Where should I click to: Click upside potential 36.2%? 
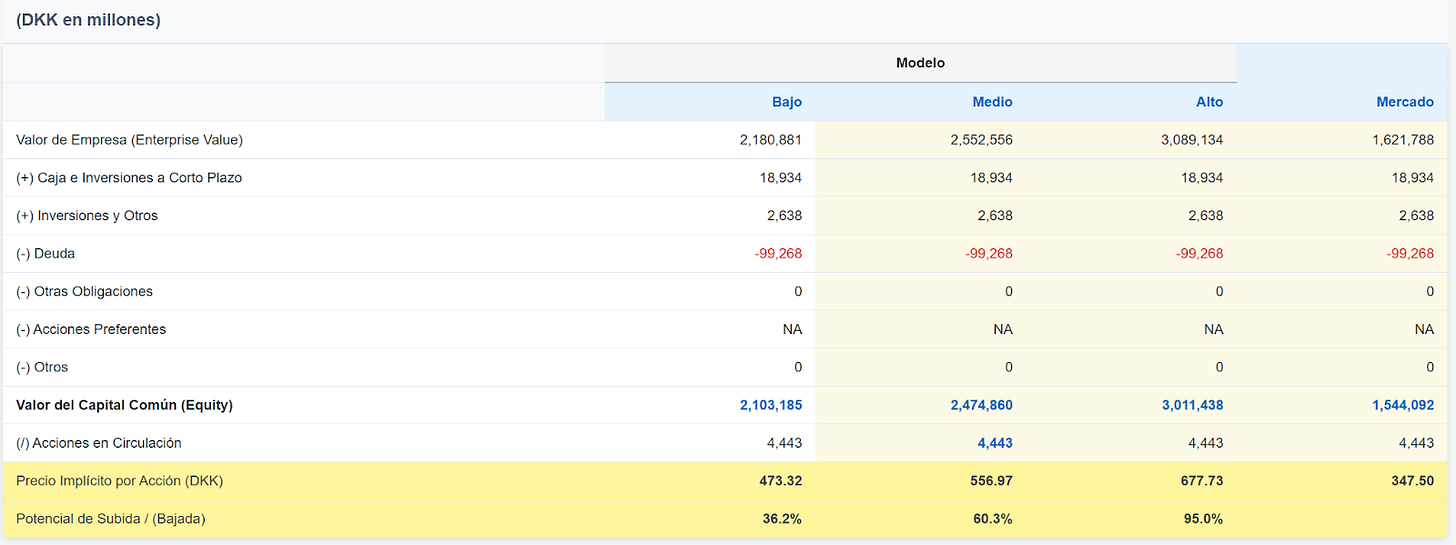(x=782, y=519)
